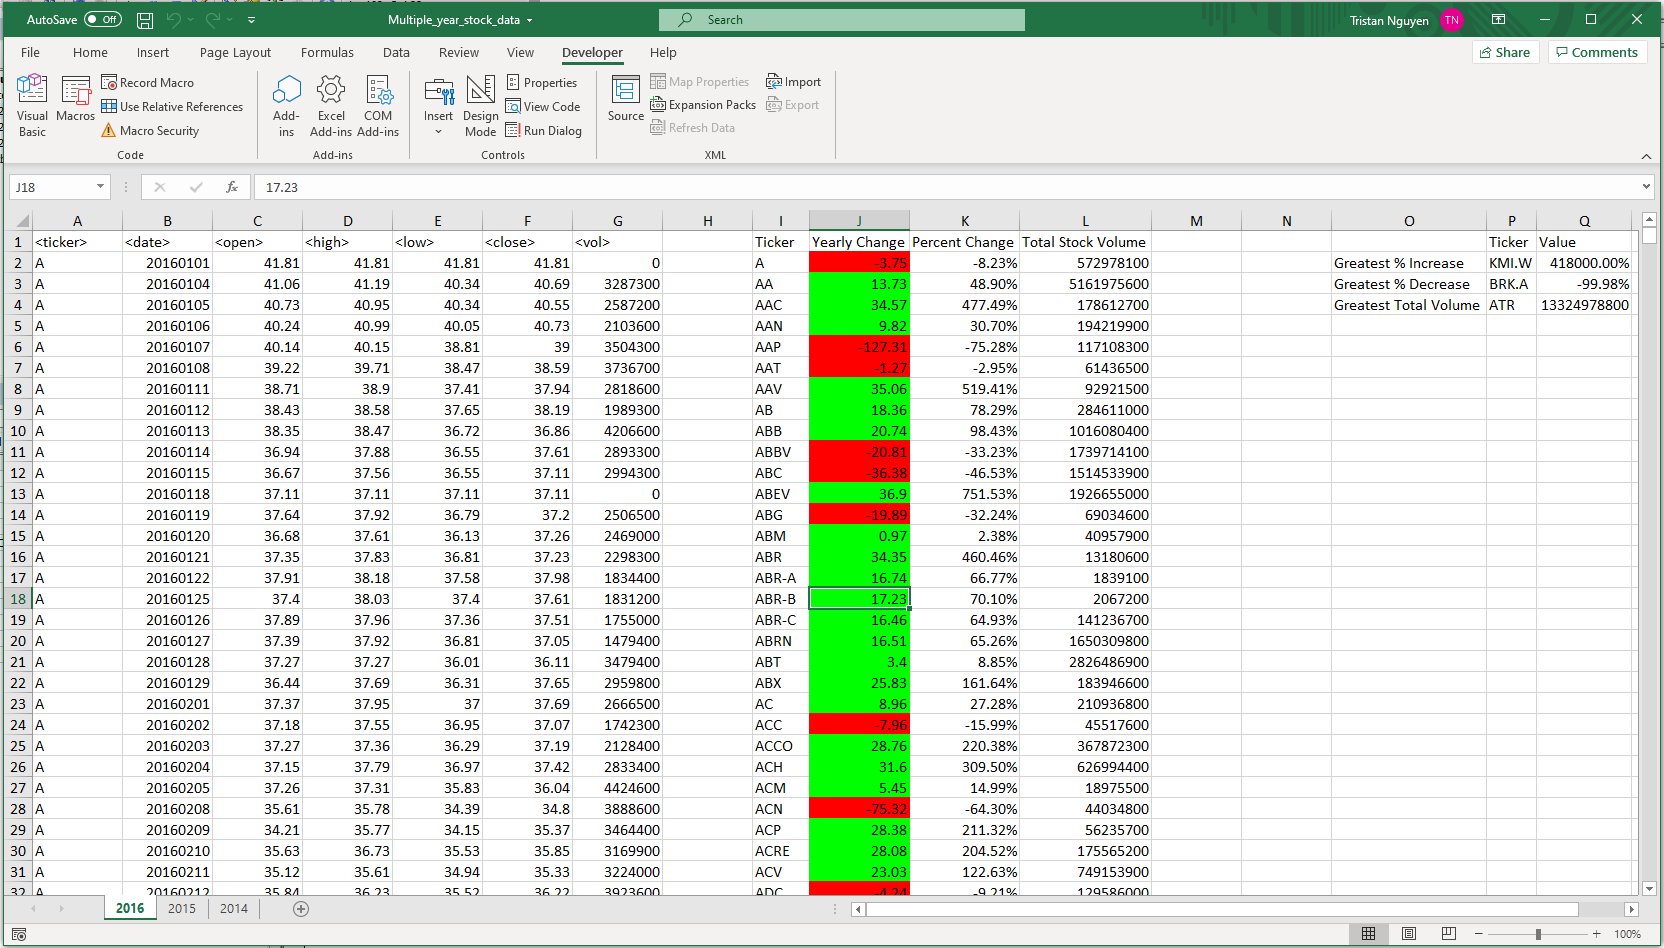Open the file name dropdown in title bar
Screen dimensions: 1664x948
pos(529,20)
